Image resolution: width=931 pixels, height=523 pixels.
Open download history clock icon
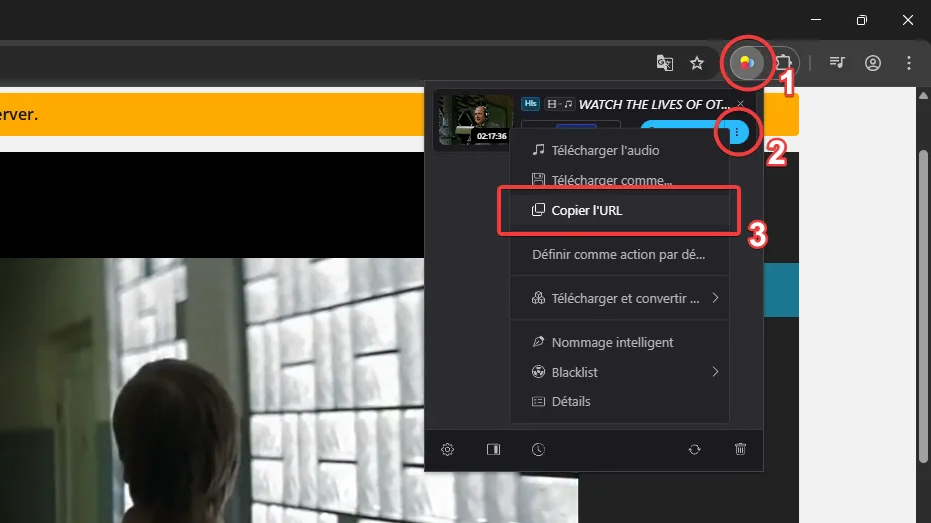click(538, 450)
